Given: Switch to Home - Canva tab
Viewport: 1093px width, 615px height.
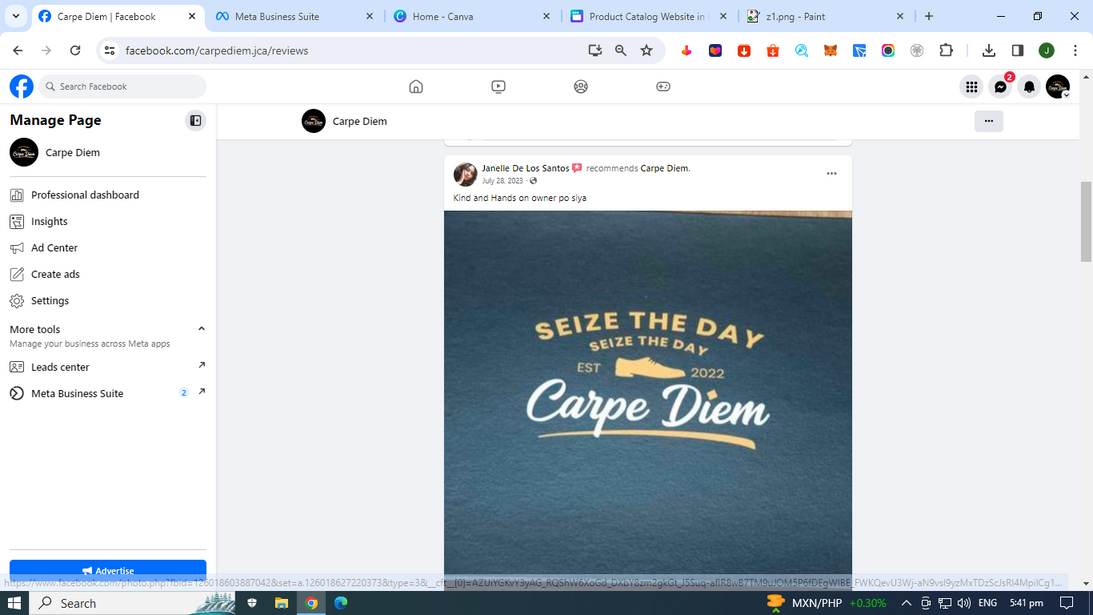Looking at the screenshot, I should [471, 16].
